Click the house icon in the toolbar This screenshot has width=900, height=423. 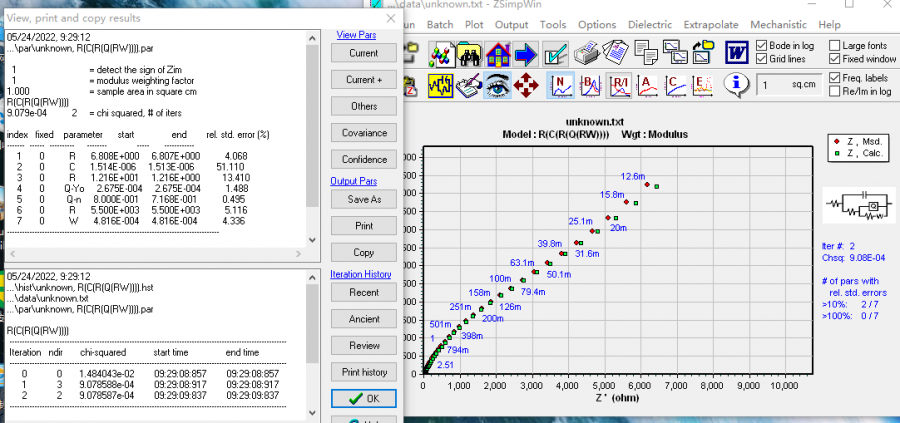pyautogui.click(x=498, y=52)
